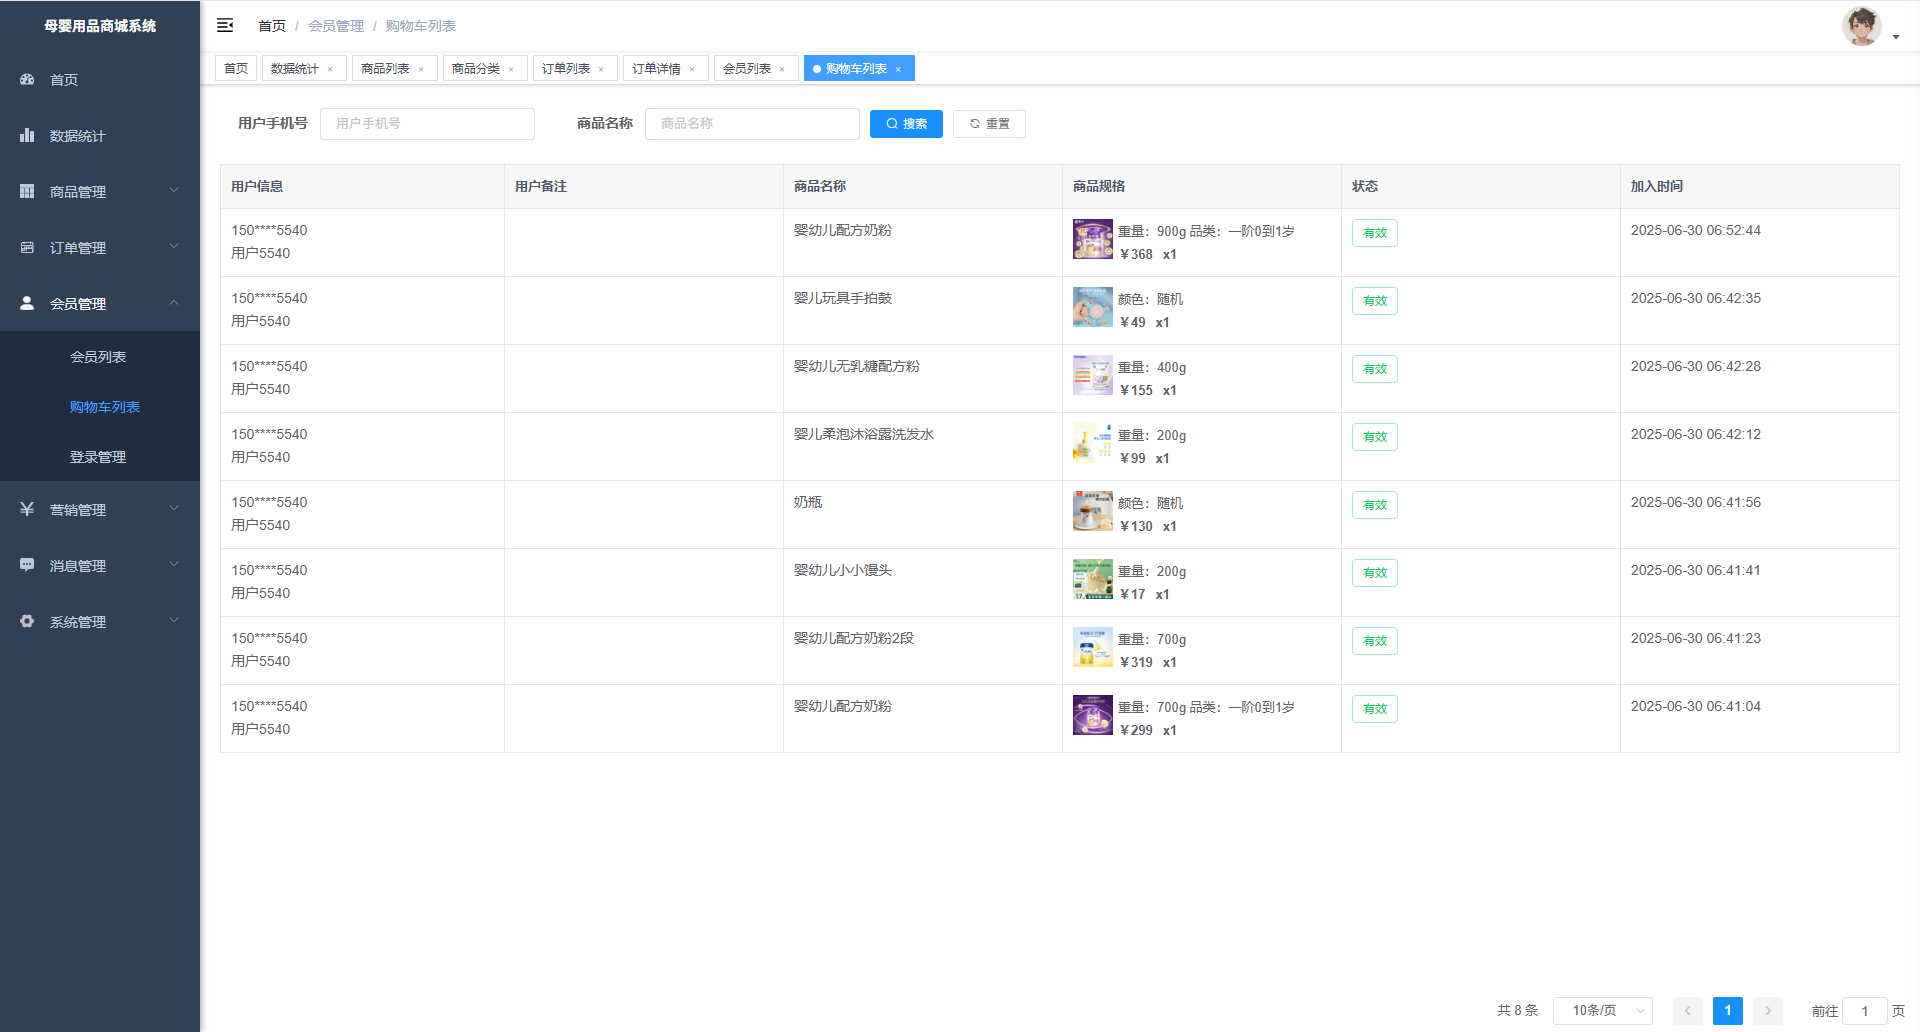
Task: Expand the 商品管理 sidebar menu
Action: 100,191
